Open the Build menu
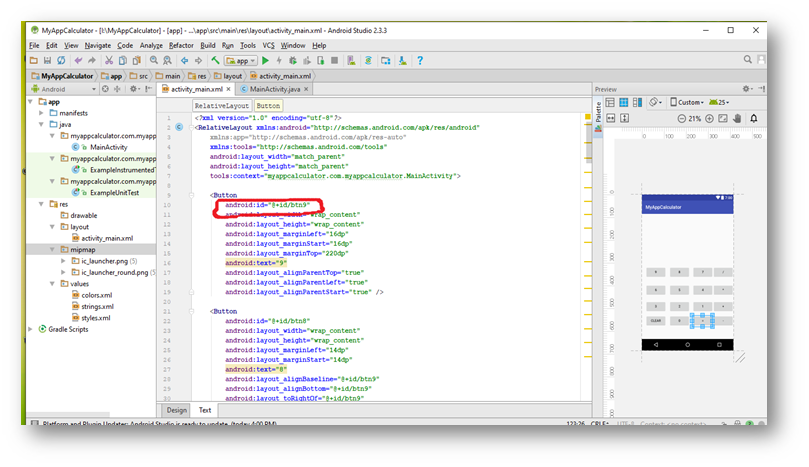The height and width of the screenshot is (467, 809). click(208, 45)
